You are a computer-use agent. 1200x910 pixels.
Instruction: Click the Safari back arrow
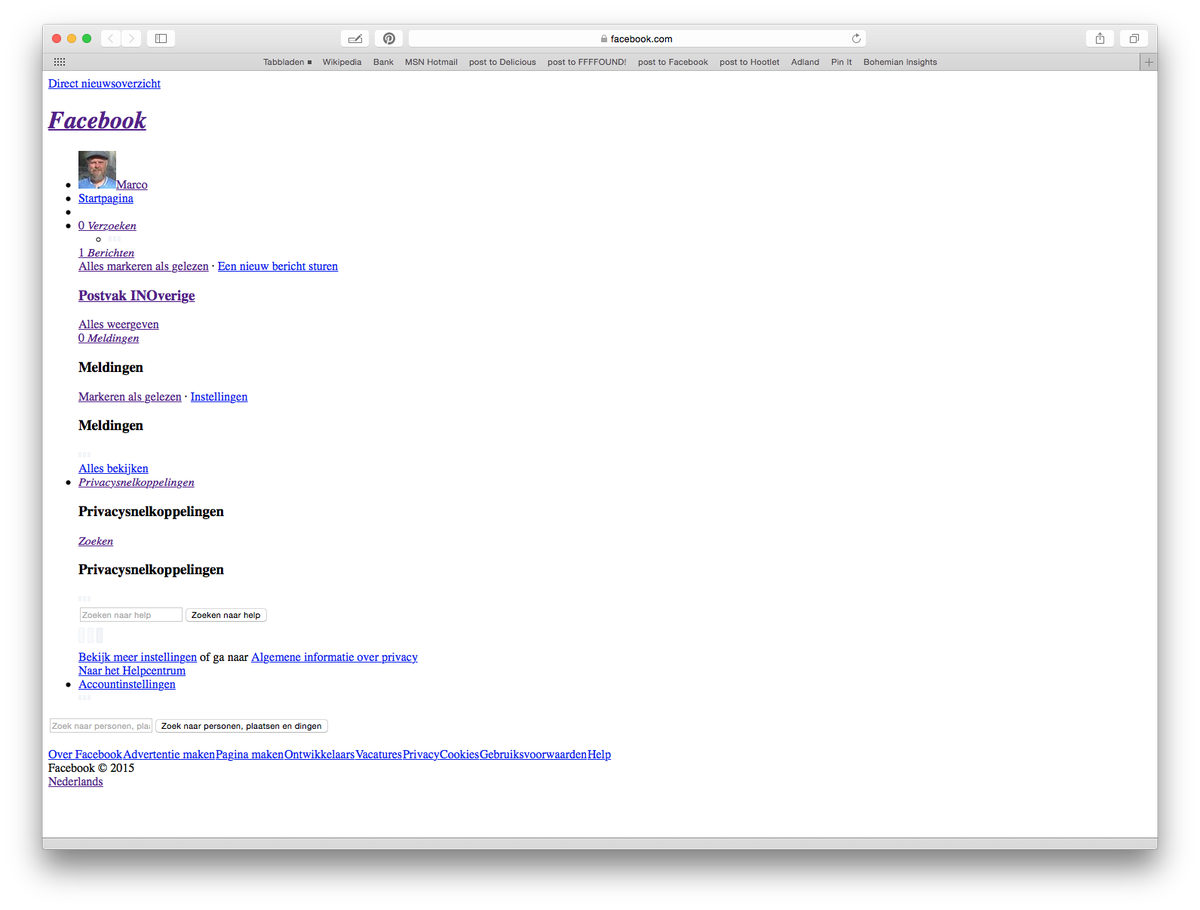pyautogui.click(x=110, y=38)
